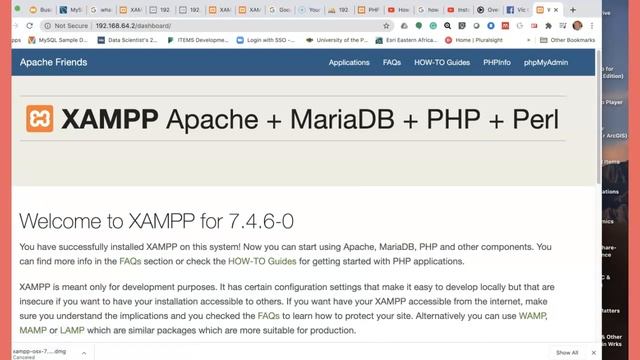
Task: Follow the LAMP link
Action: click(x=72, y=330)
